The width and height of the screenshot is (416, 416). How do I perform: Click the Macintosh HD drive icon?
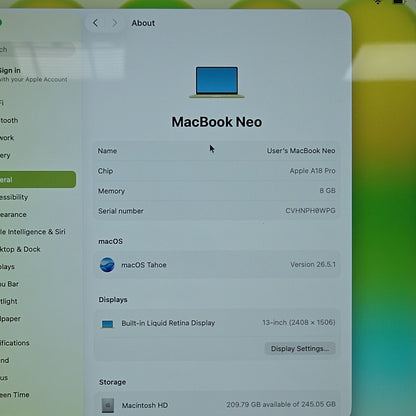point(108,405)
